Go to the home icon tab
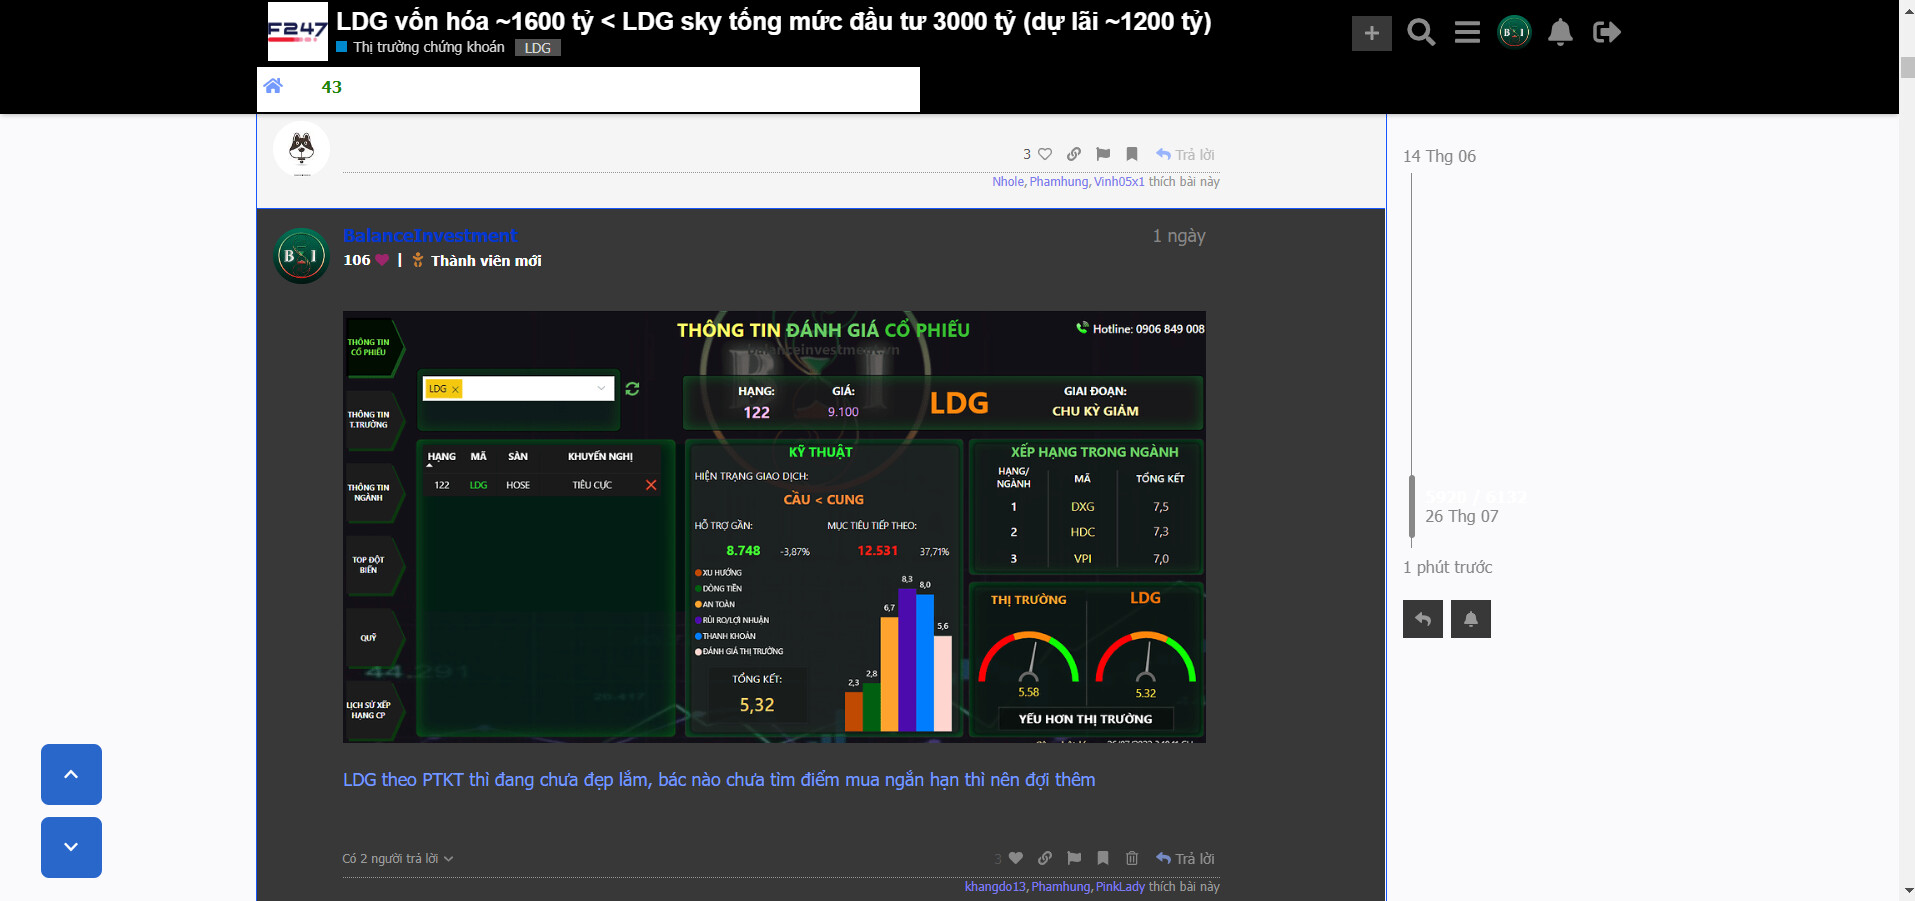 pos(273,86)
